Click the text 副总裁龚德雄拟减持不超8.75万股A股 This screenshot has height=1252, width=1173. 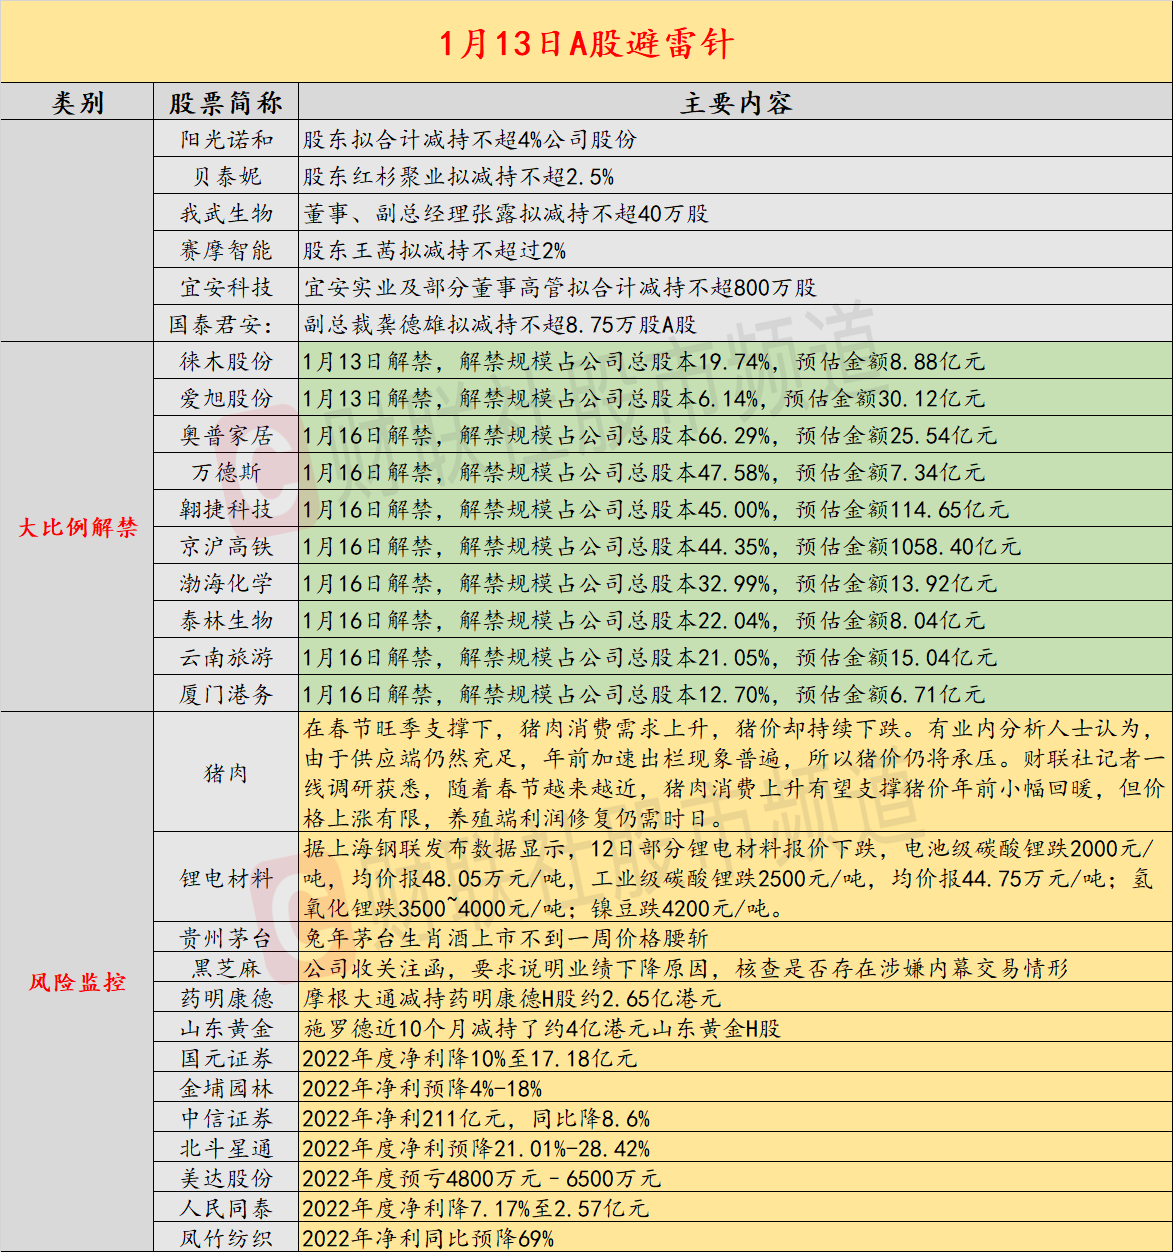coord(500,324)
